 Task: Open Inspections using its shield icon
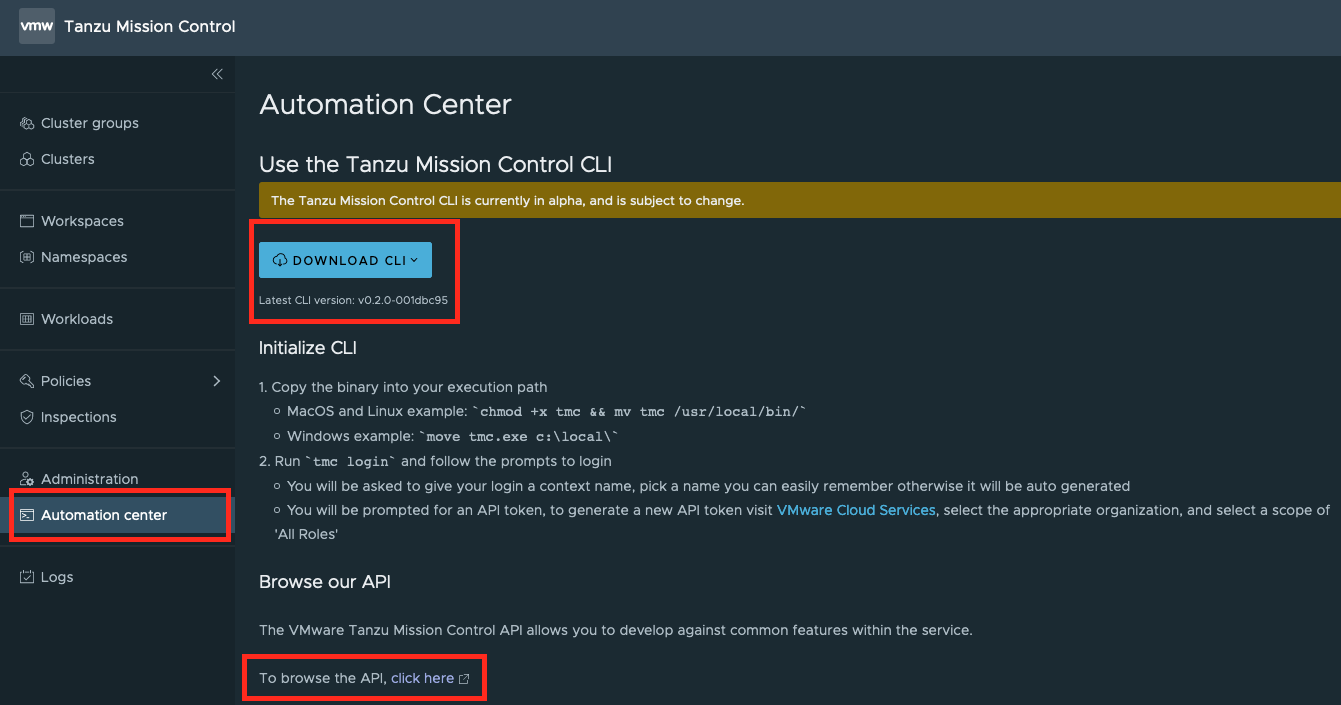point(26,417)
